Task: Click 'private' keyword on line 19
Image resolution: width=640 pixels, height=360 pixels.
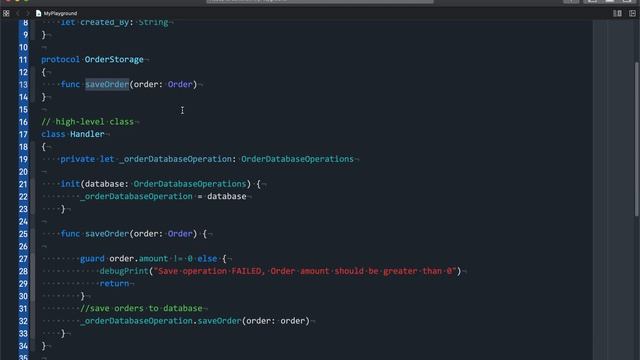Action: [x=78, y=159]
